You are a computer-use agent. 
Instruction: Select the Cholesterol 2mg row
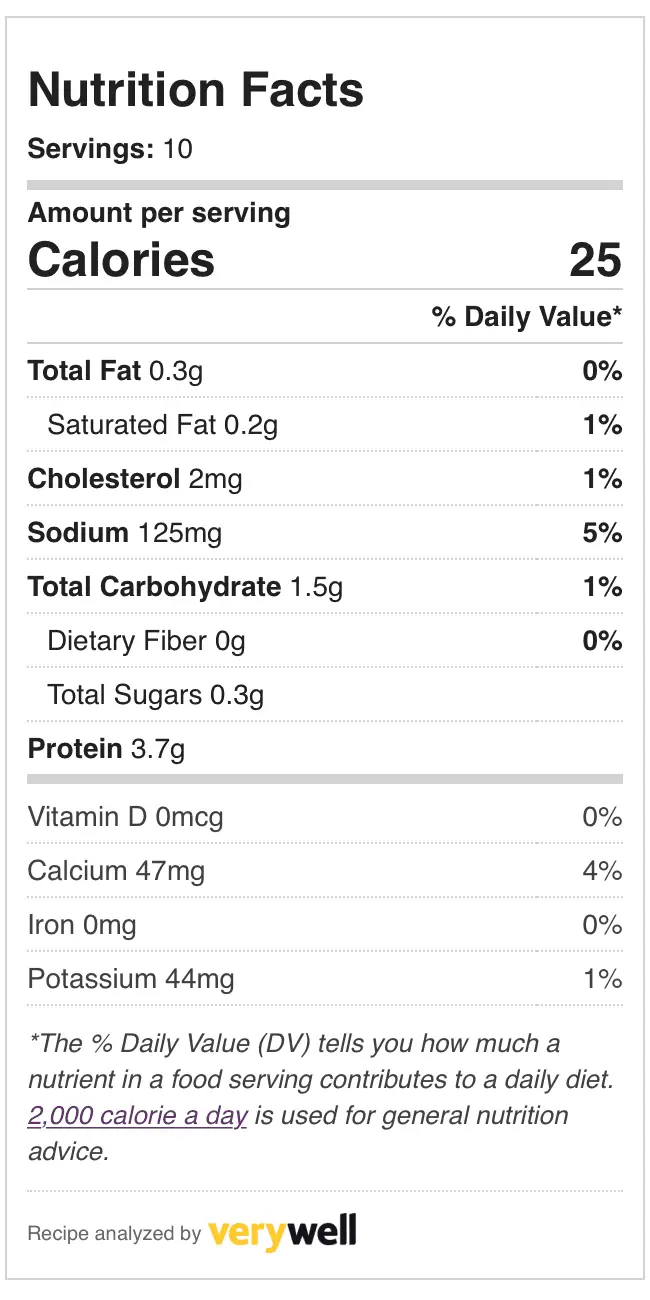(325, 479)
